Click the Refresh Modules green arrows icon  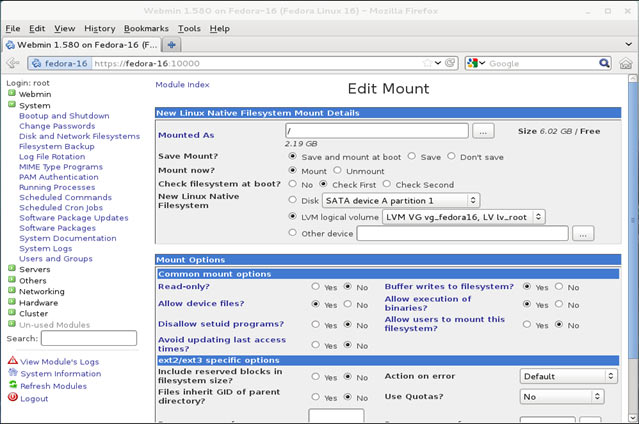point(13,385)
